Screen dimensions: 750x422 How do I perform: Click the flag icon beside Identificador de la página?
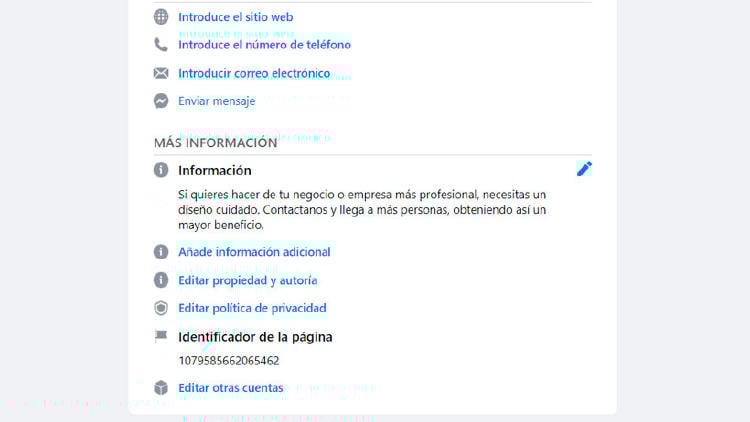coord(161,337)
